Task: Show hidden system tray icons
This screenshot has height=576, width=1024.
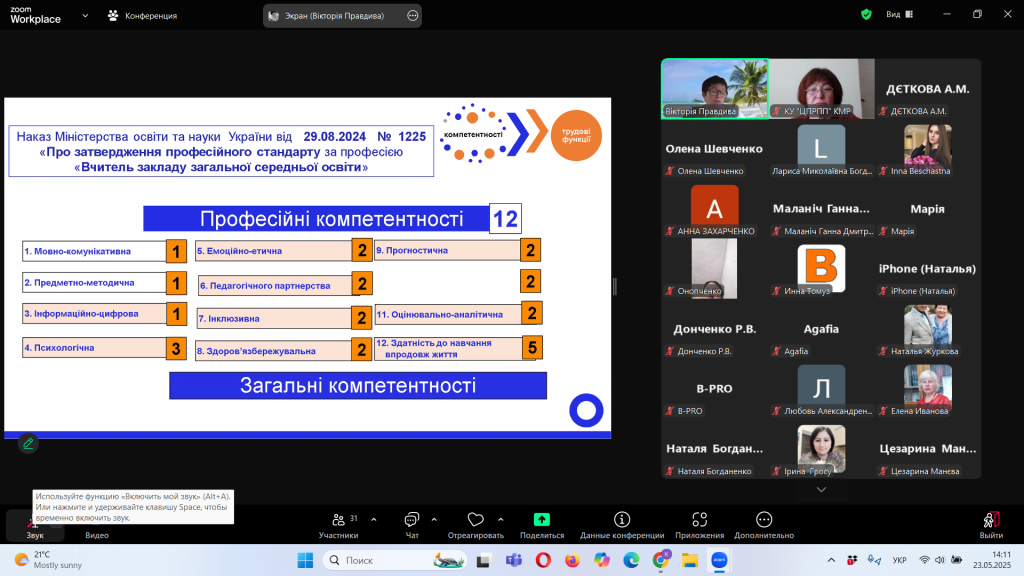Action: pyautogui.click(x=831, y=560)
